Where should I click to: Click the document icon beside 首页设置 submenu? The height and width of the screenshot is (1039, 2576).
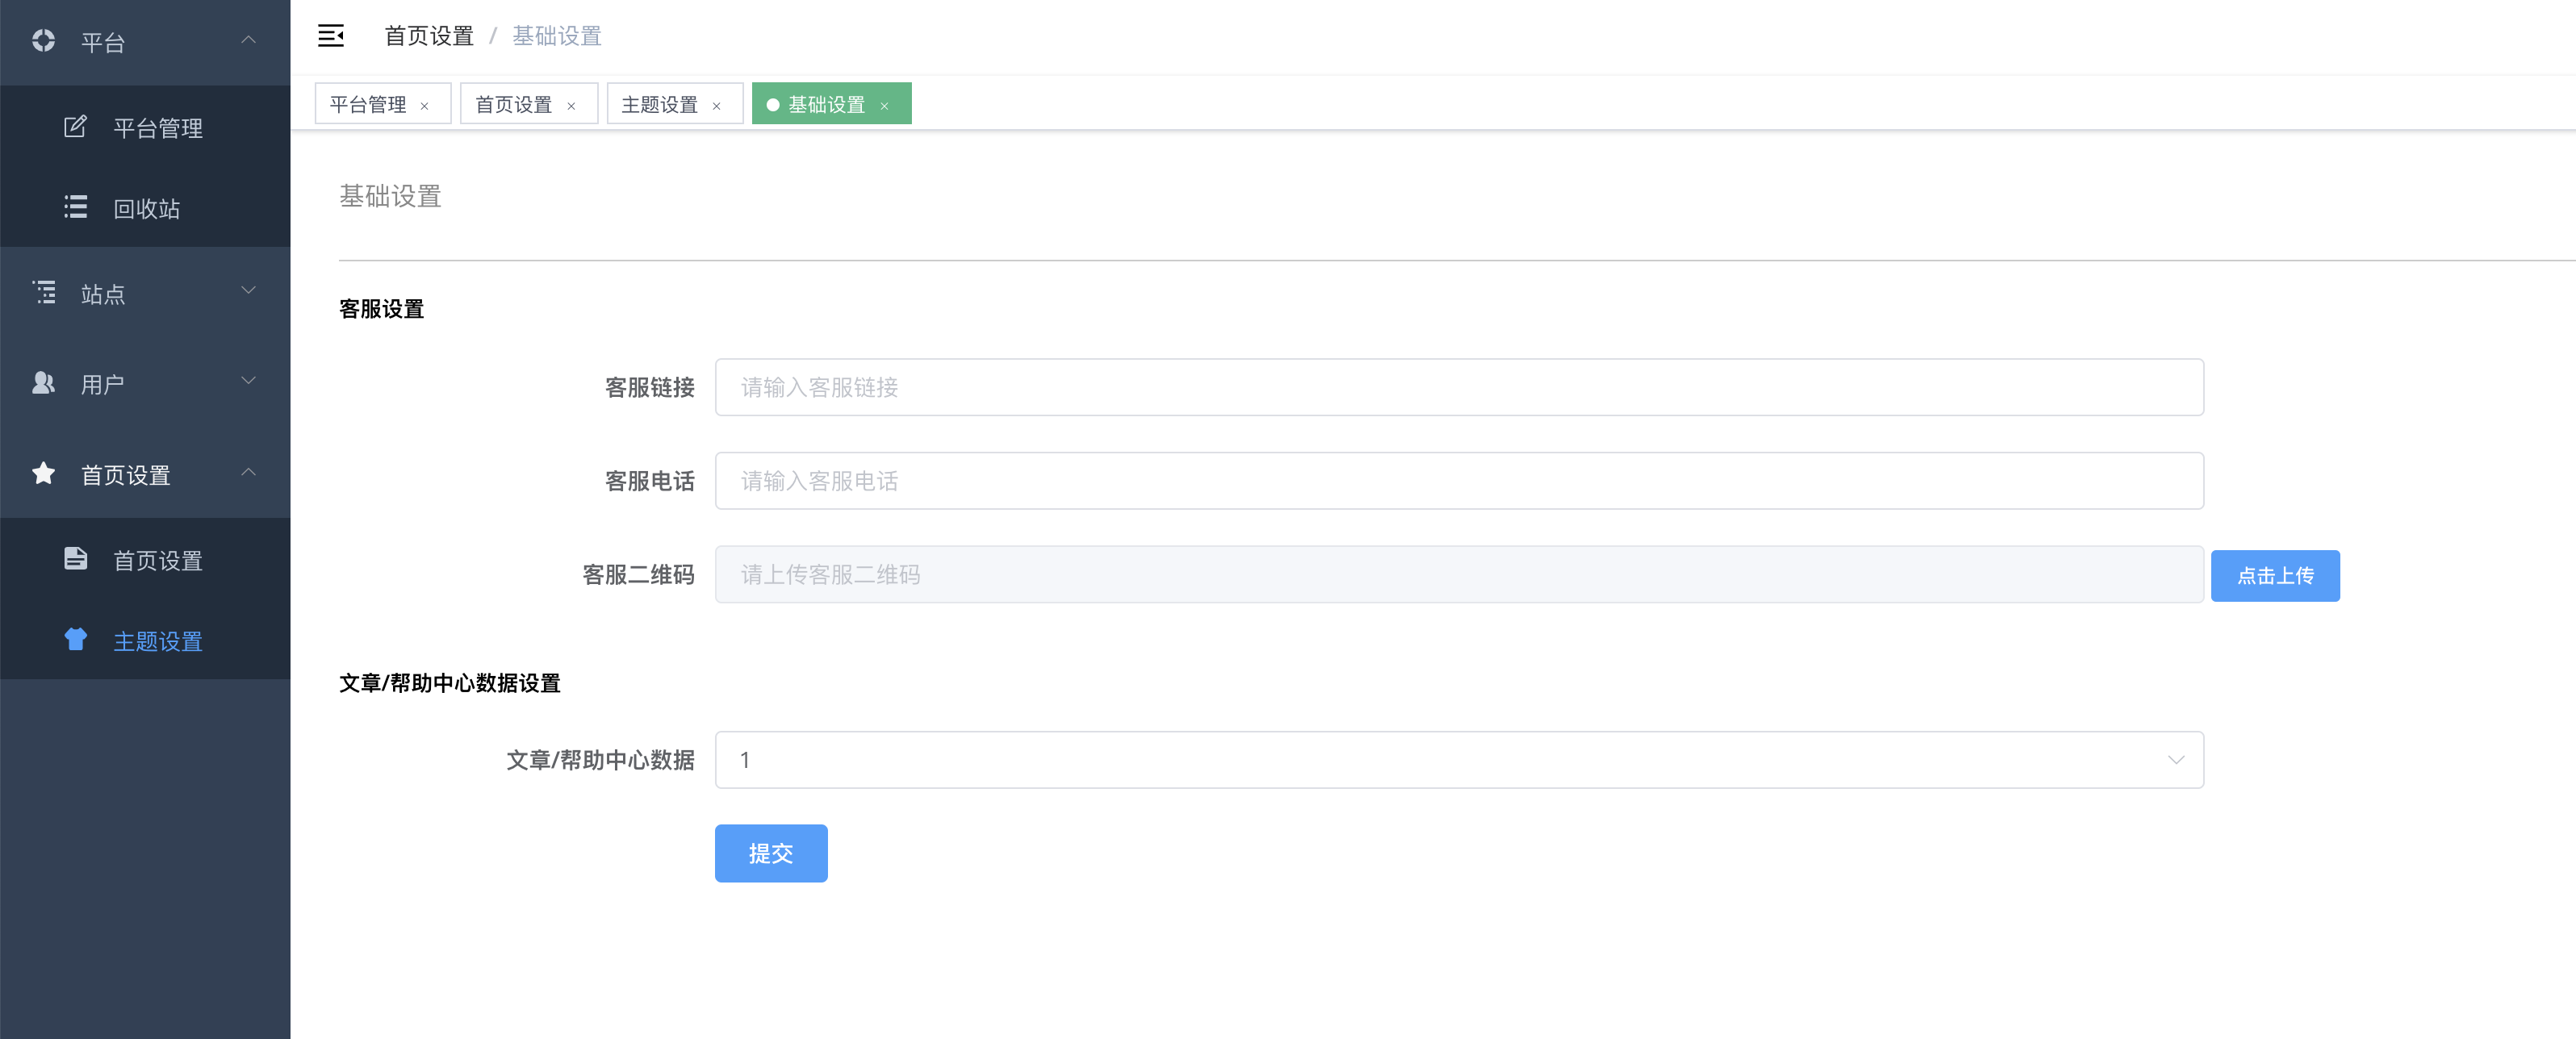(x=75, y=559)
